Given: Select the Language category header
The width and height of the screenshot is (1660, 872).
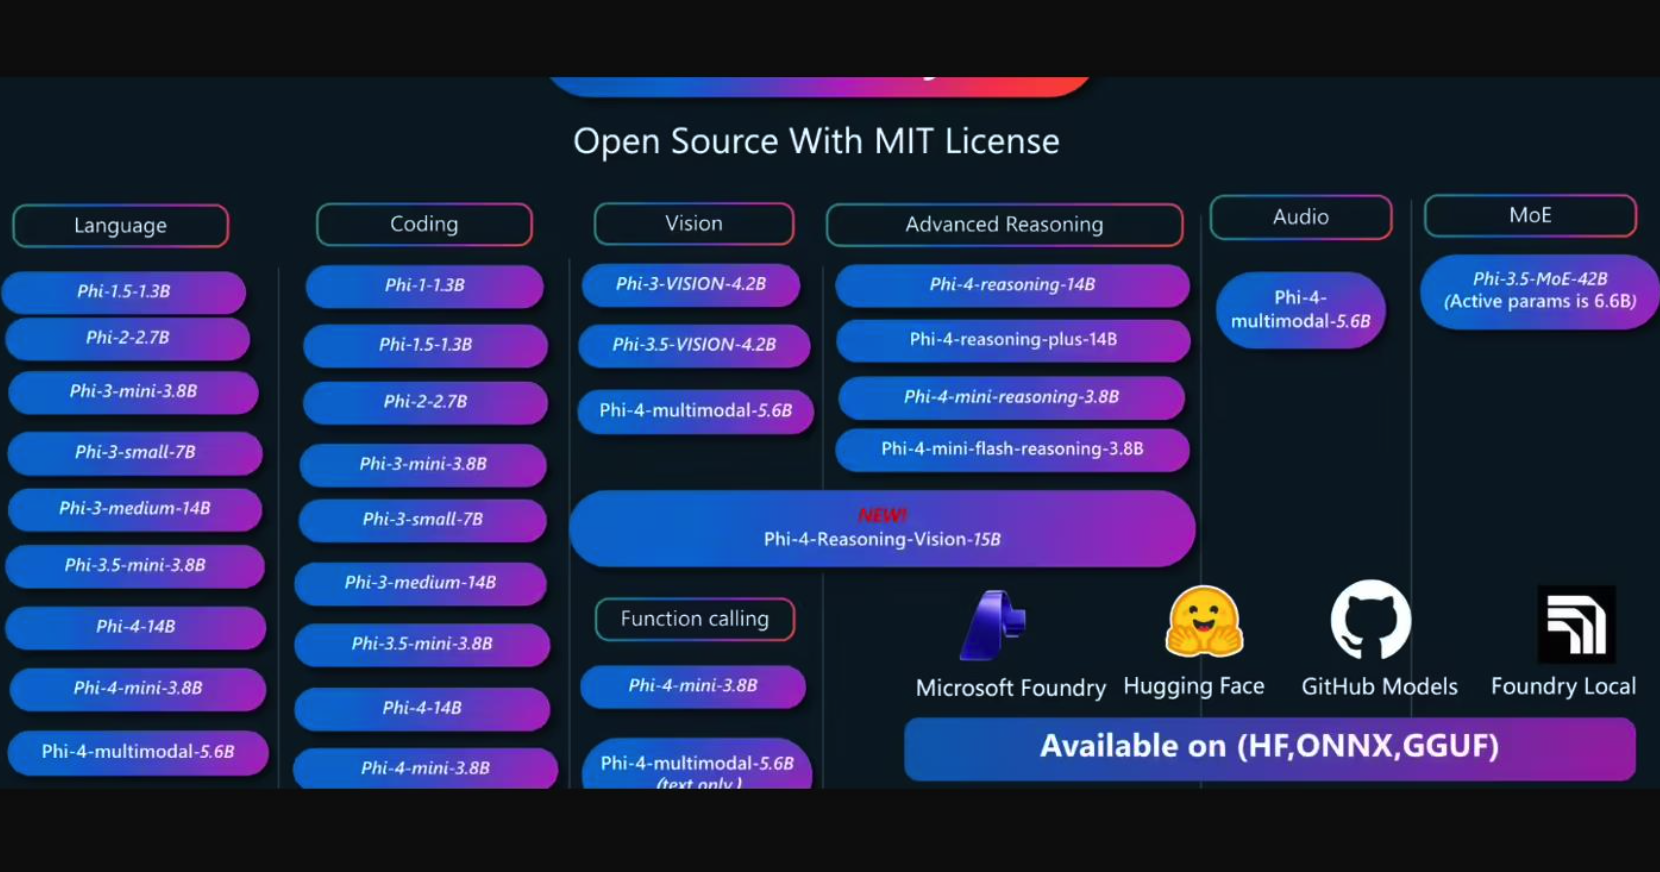Looking at the screenshot, I should click(120, 226).
